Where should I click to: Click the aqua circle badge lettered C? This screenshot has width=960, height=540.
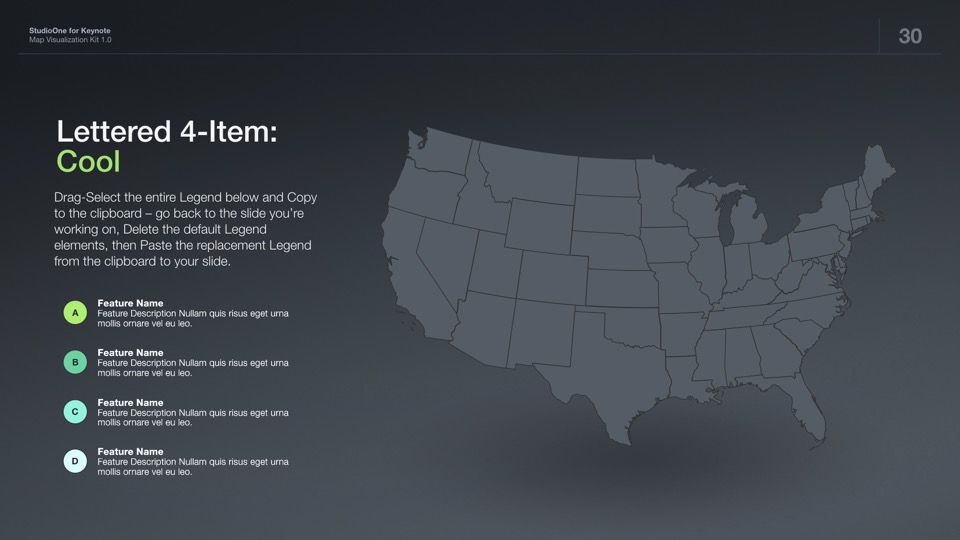click(75, 411)
